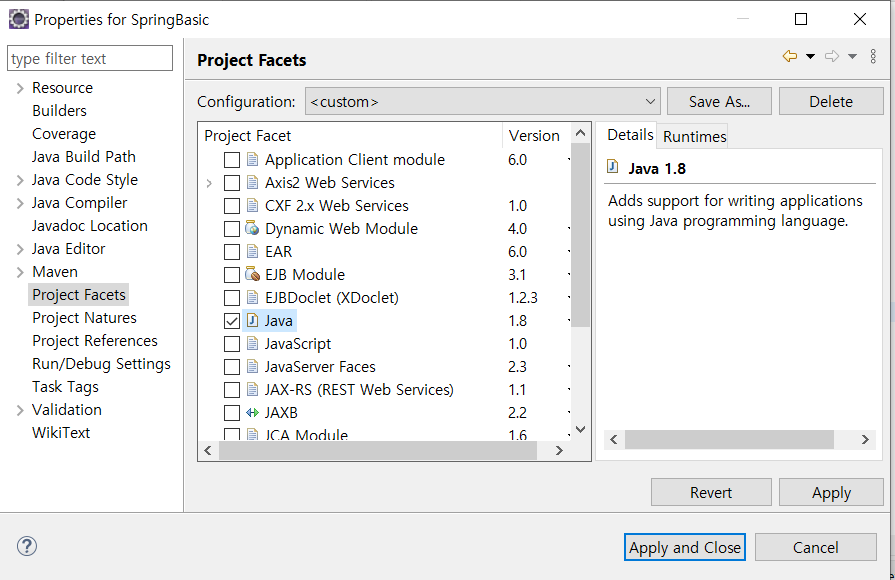This screenshot has width=895, height=580.
Task: Check the JAX-RS checkbox
Action: pyautogui.click(x=232, y=390)
